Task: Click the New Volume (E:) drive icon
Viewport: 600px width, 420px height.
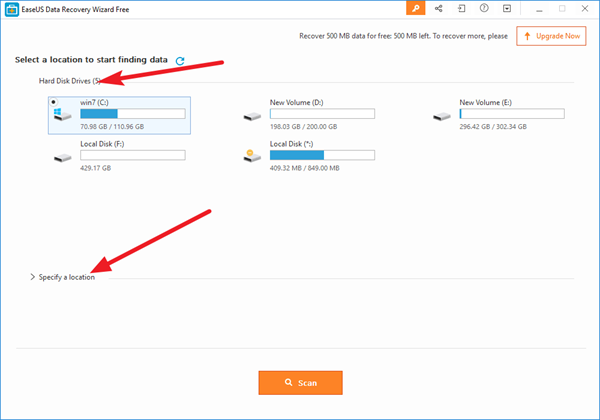Action: (442, 116)
